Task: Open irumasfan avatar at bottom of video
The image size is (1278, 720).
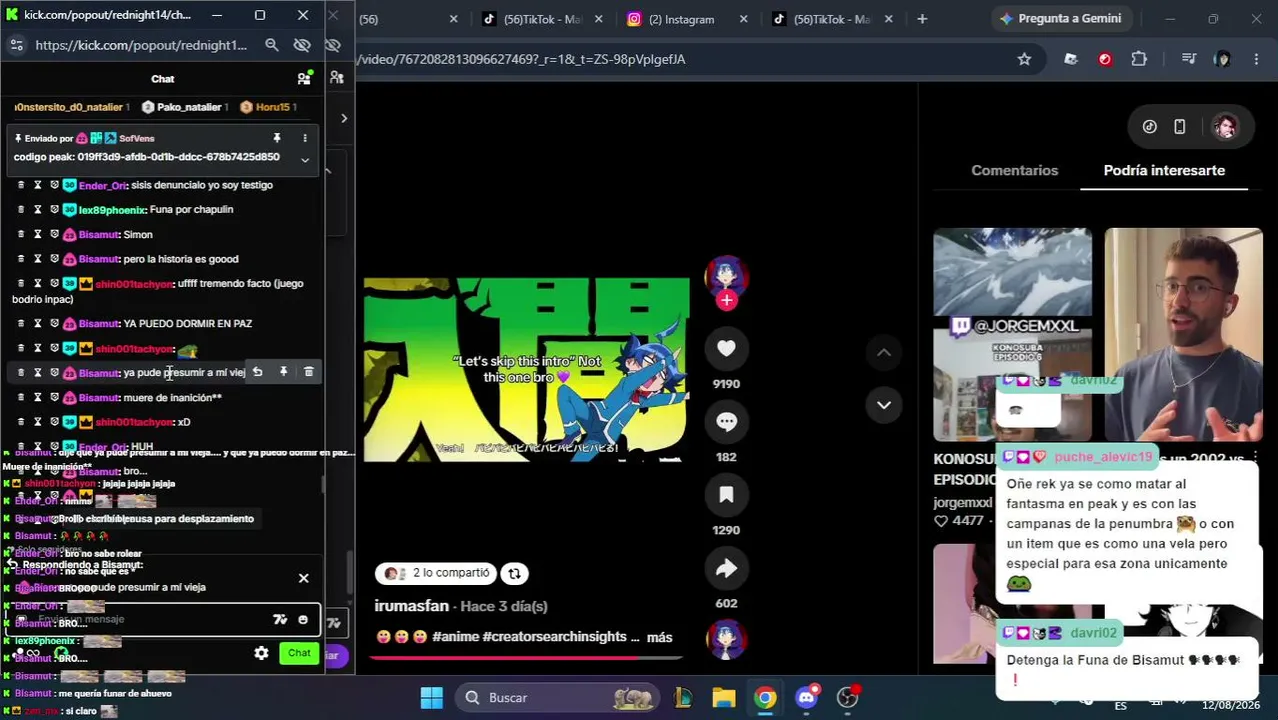Action: [726, 640]
